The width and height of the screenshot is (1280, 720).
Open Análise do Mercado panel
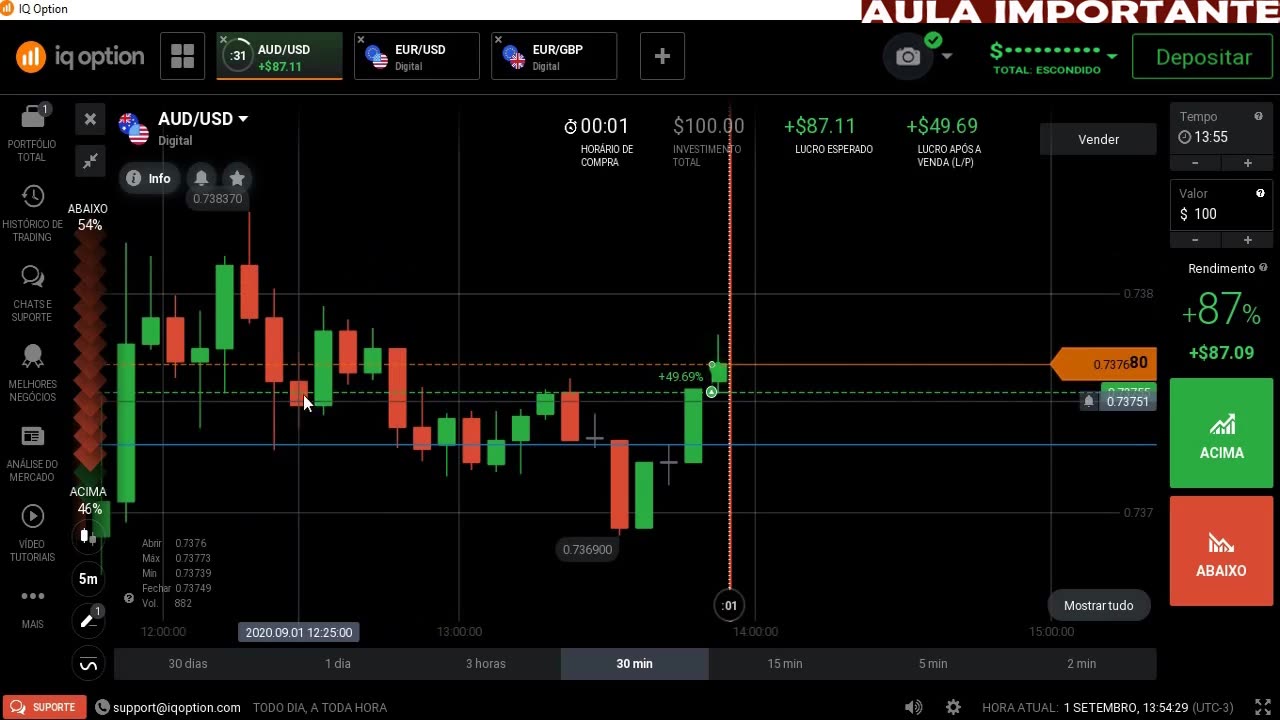[32, 453]
